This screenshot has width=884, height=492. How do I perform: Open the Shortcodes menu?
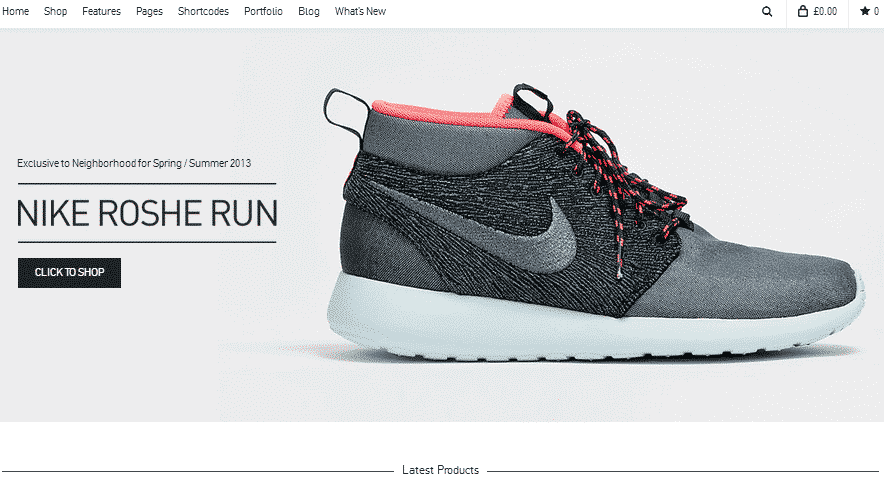[x=204, y=11]
